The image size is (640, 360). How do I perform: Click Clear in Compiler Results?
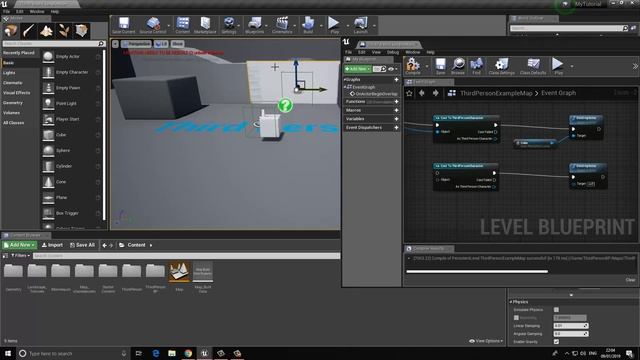[x=630, y=280]
